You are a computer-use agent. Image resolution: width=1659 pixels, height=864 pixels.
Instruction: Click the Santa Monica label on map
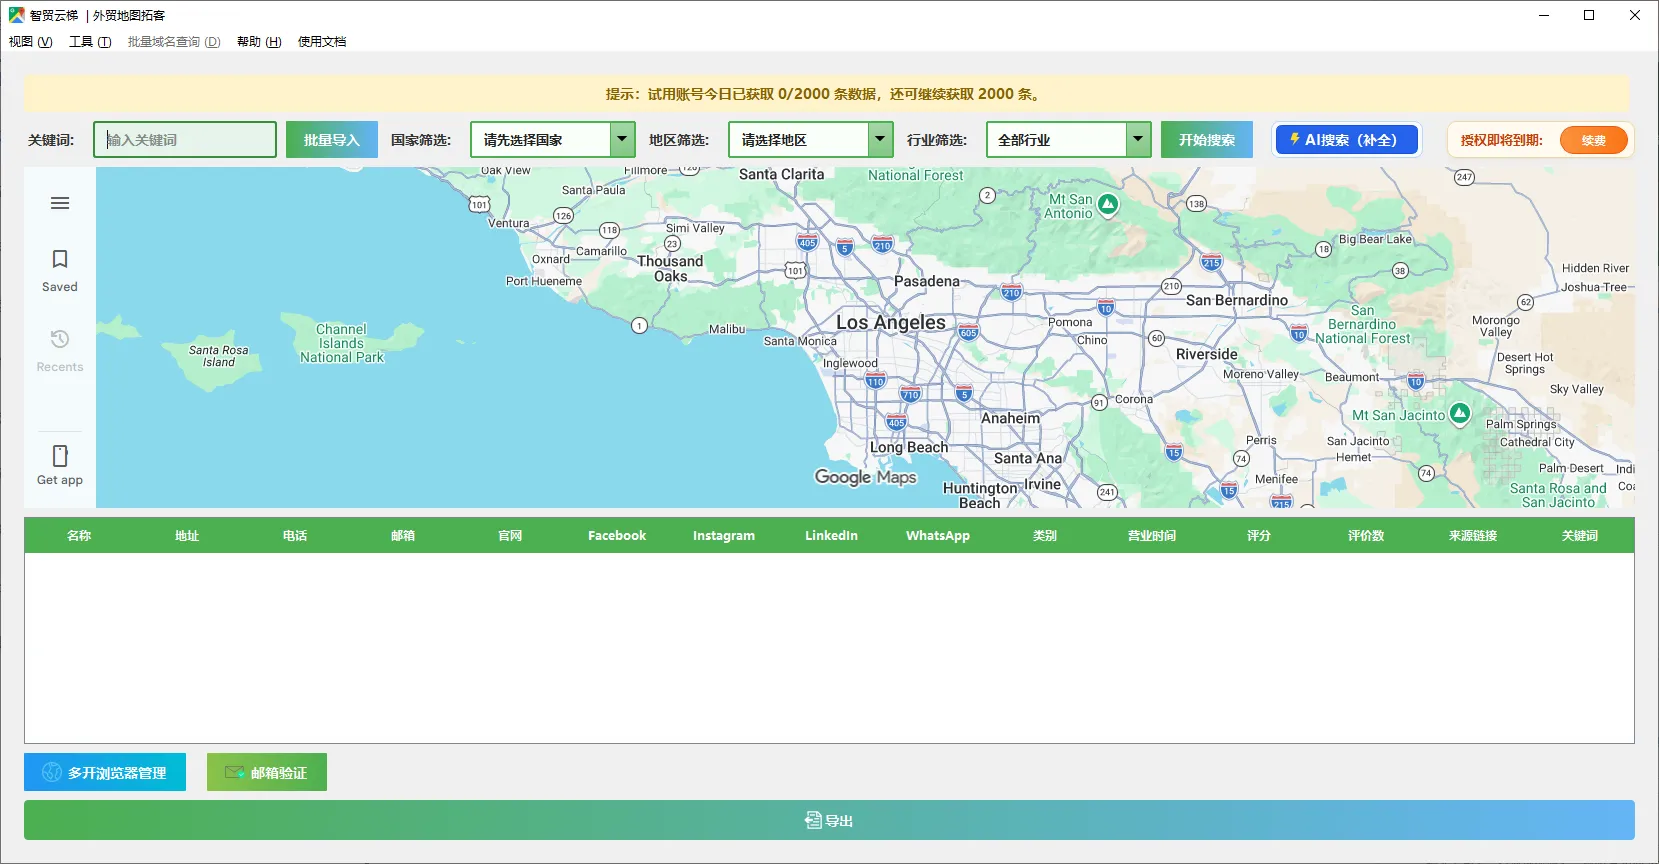click(x=800, y=341)
